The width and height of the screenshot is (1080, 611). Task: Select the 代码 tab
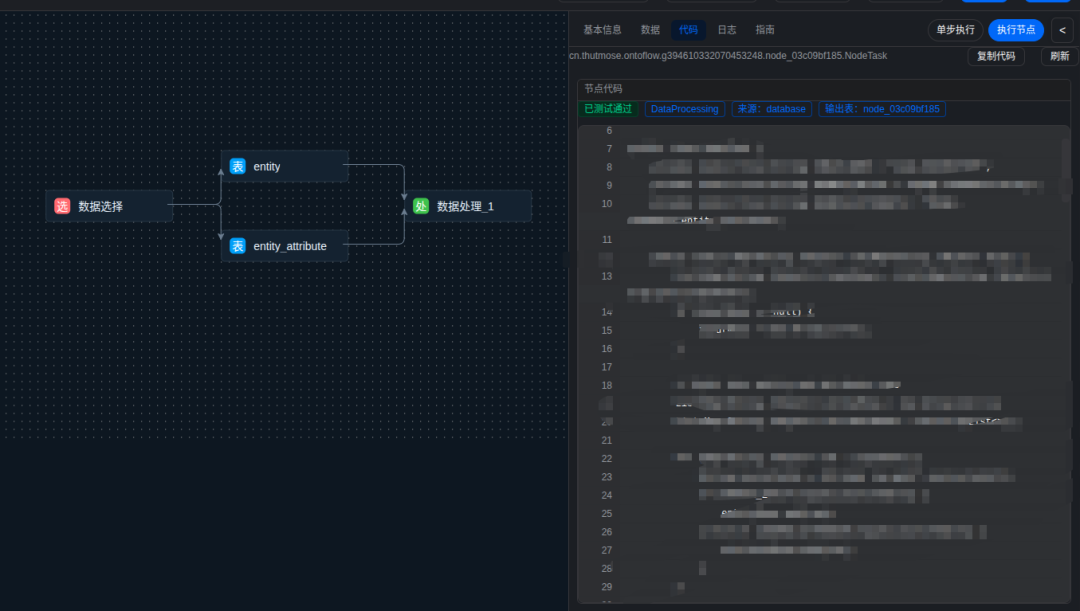pos(688,30)
